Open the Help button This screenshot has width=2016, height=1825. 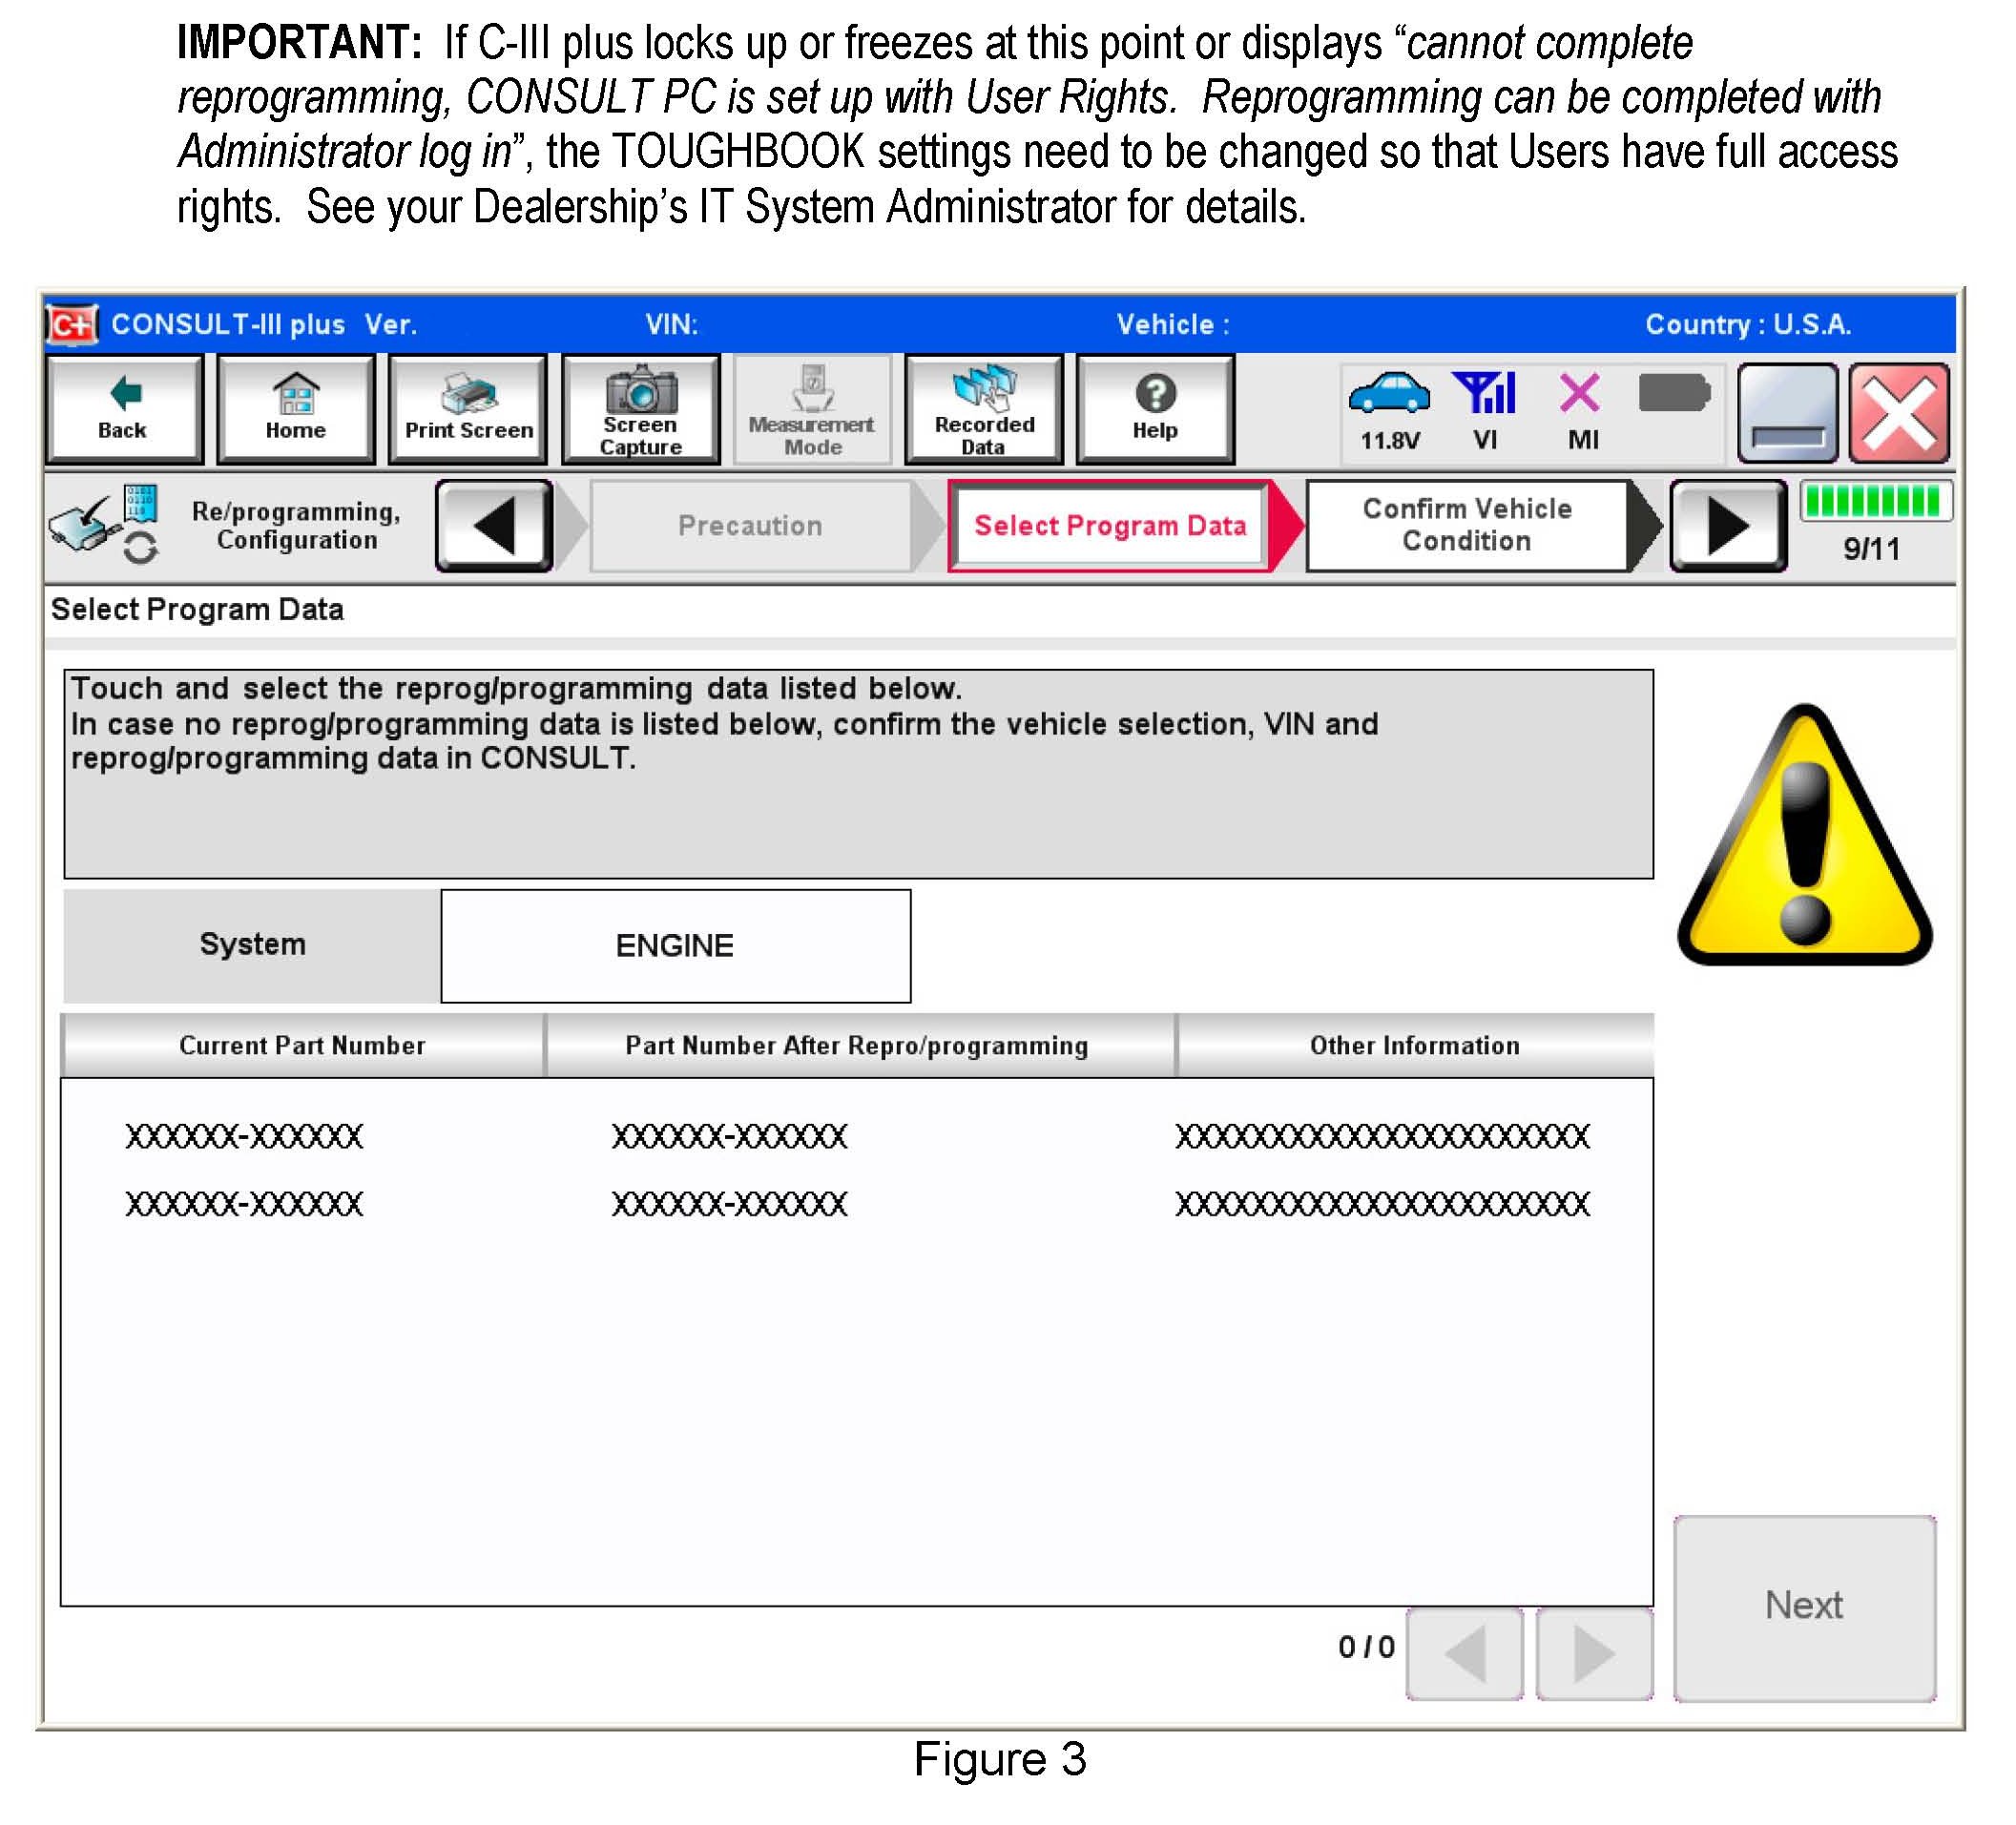1155,409
